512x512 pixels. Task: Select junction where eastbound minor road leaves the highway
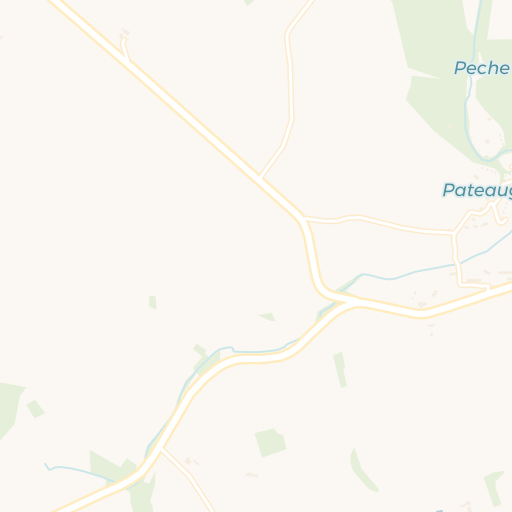click(304, 218)
